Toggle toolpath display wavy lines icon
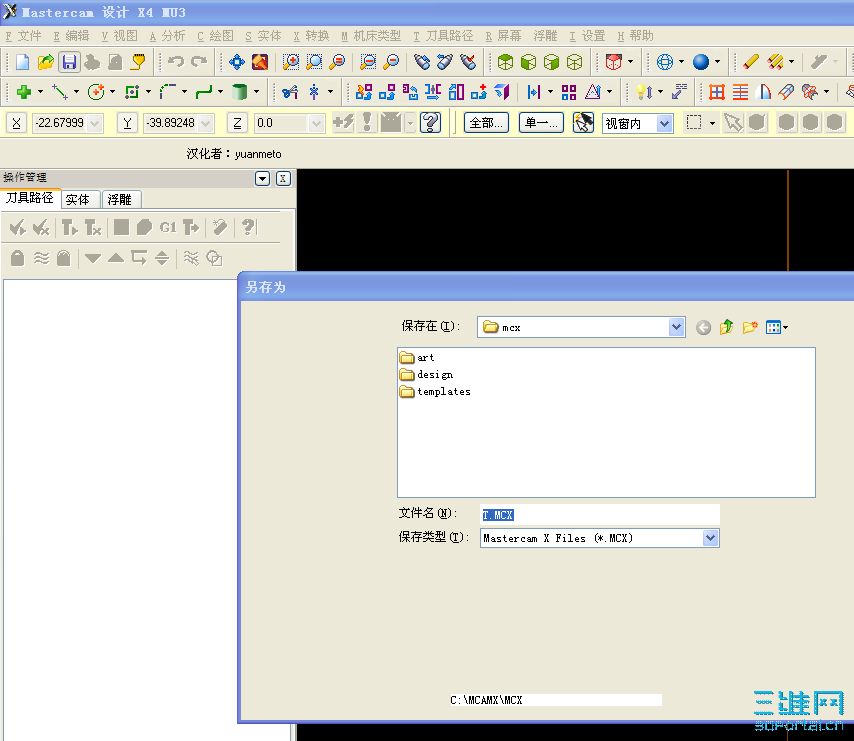The image size is (854, 741). coord(41,258)
